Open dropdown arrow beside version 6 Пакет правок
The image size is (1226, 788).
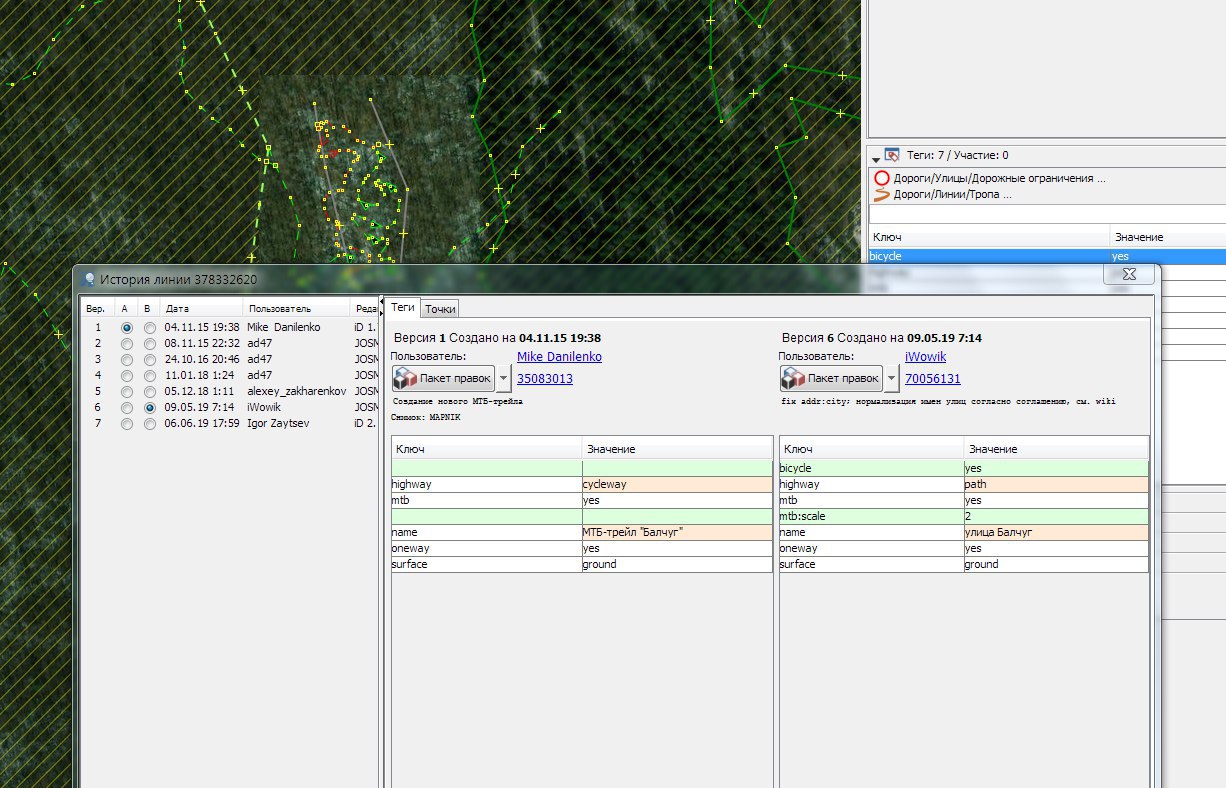tap(892, 379)
